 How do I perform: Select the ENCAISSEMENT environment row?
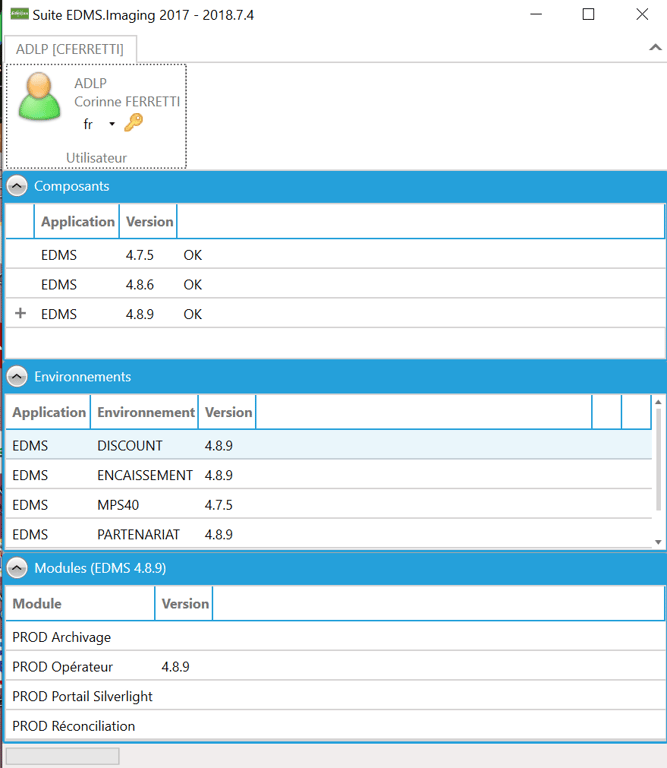pos(328,475)
